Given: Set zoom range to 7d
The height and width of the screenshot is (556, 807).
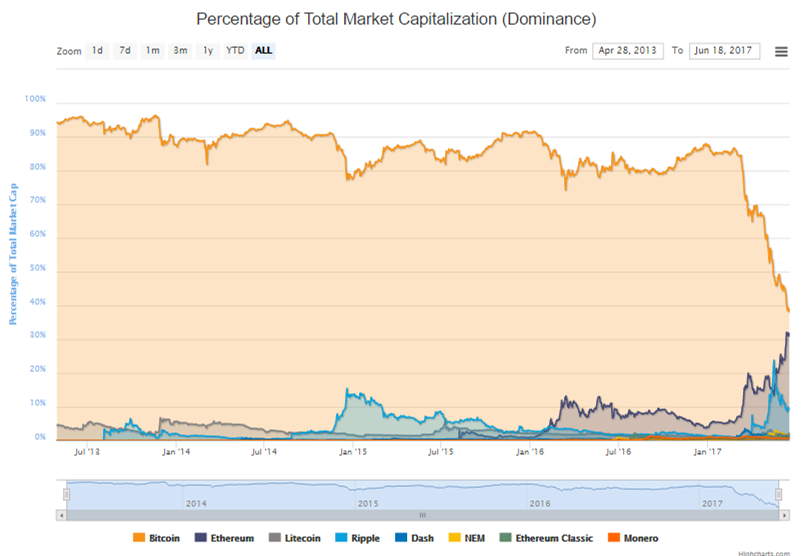Looking at the screenshot, I should click(x=125, y=50).
